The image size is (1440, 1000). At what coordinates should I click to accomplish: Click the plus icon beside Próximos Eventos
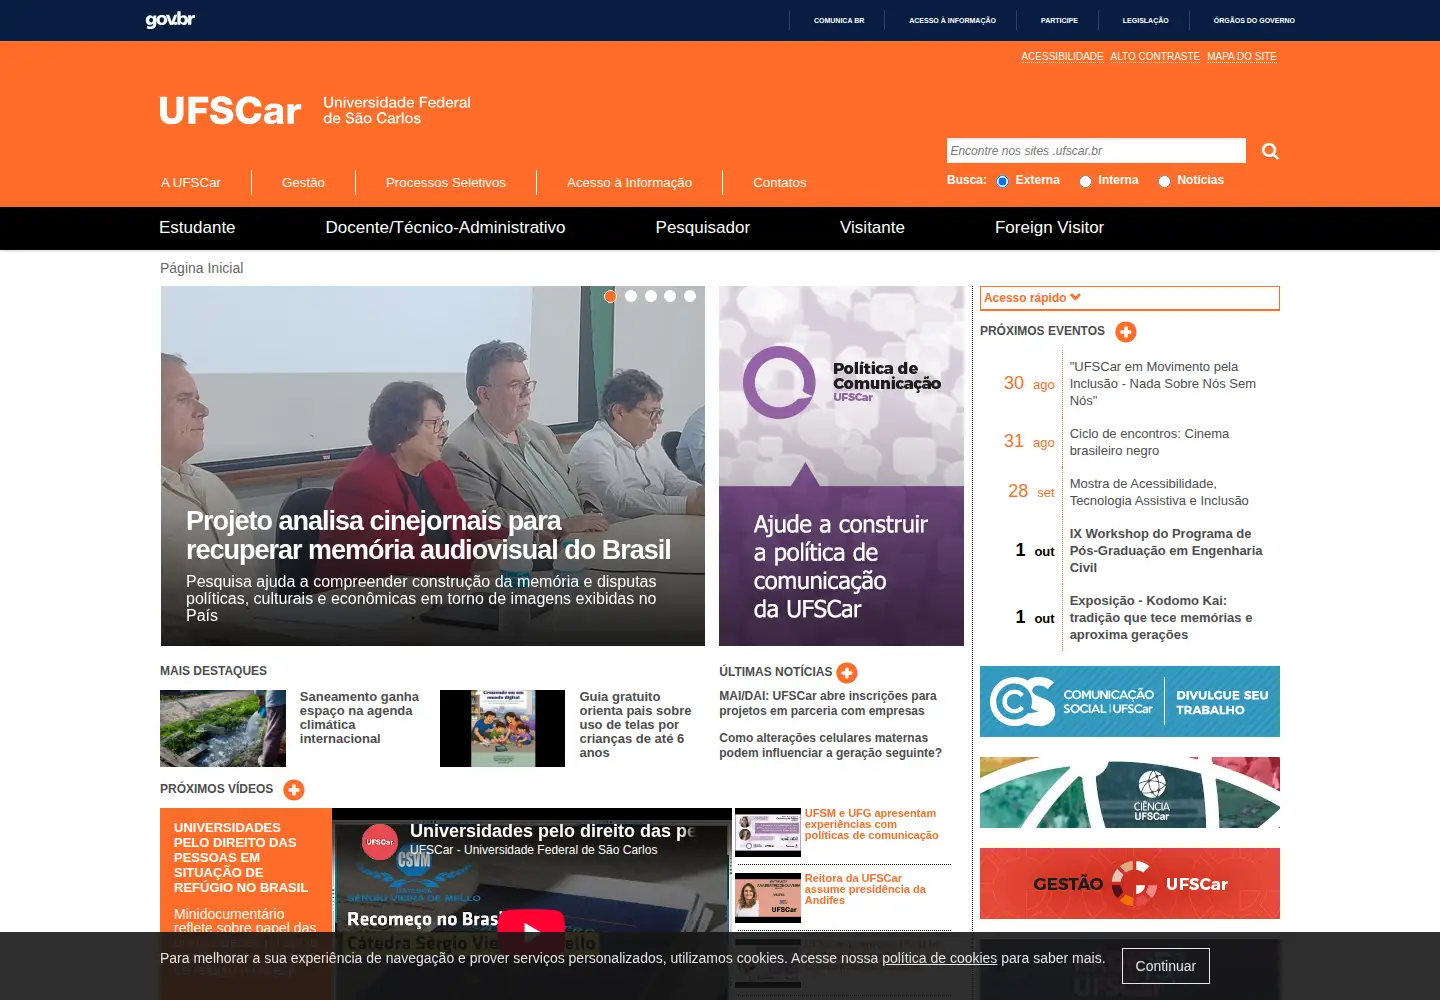(1126, 332)
